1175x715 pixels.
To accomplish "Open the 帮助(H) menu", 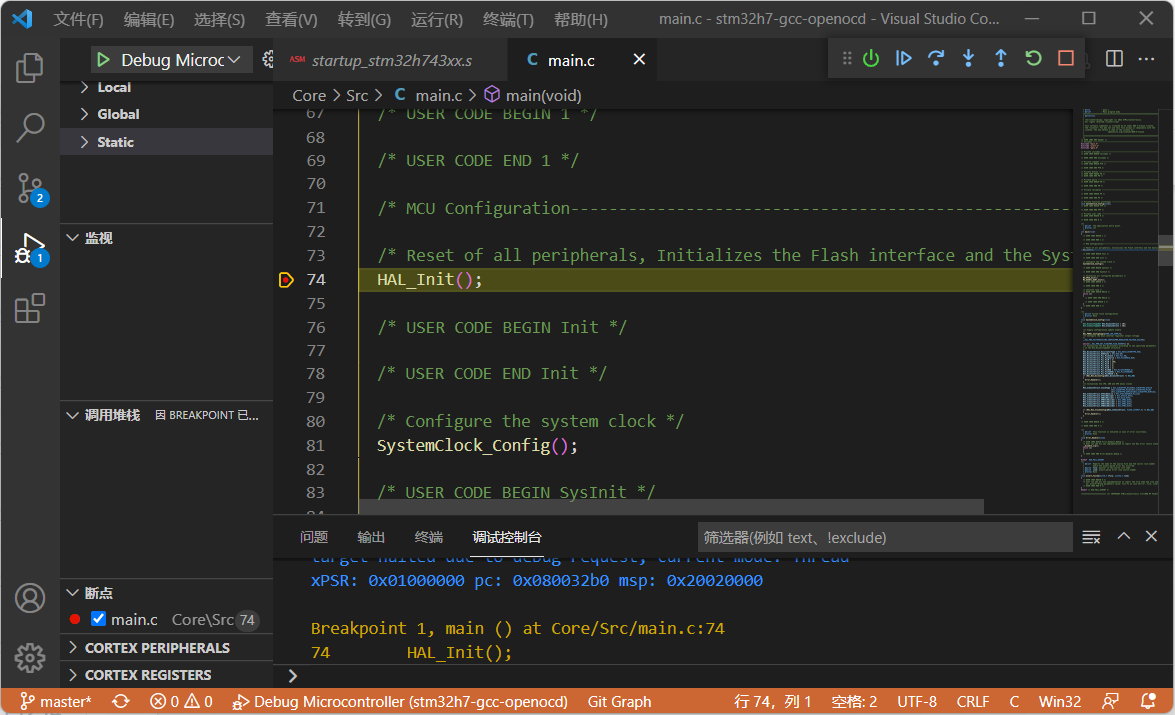I will coord(581,19).
